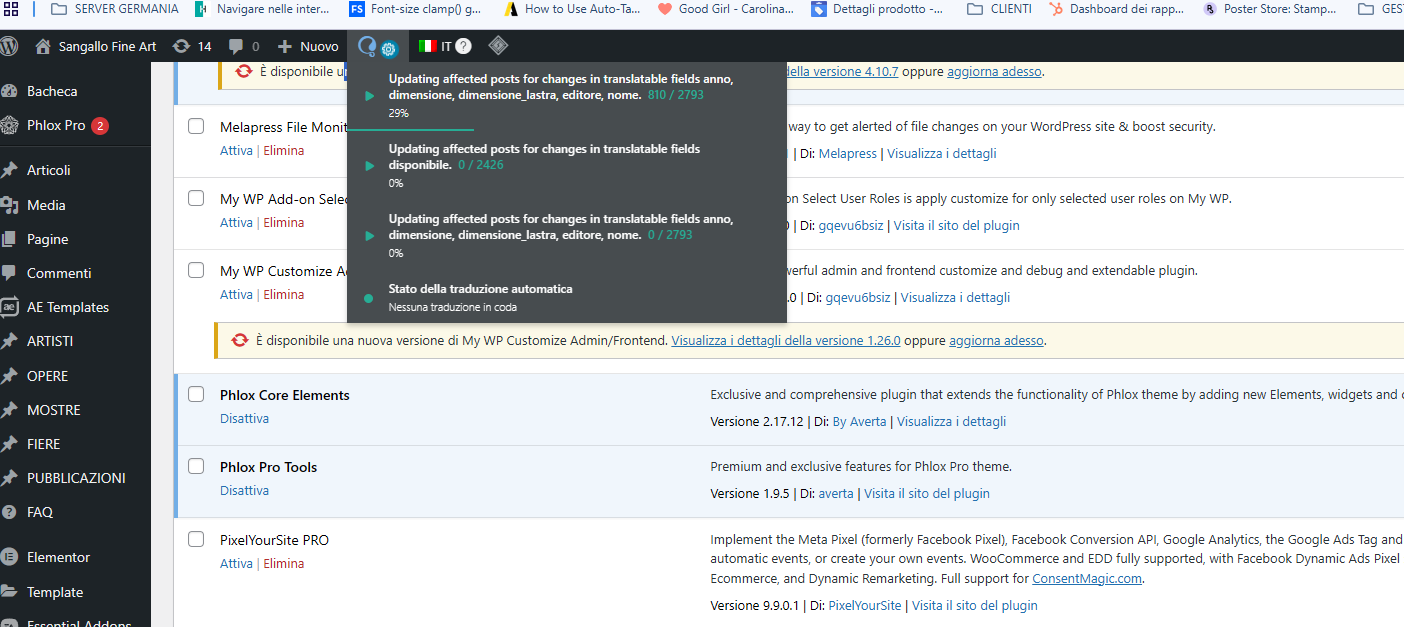Expand the Sangallo Fine Art site menu
Image resolution: width=1404 pixels, height=627 pixels.
pos(96,46)
